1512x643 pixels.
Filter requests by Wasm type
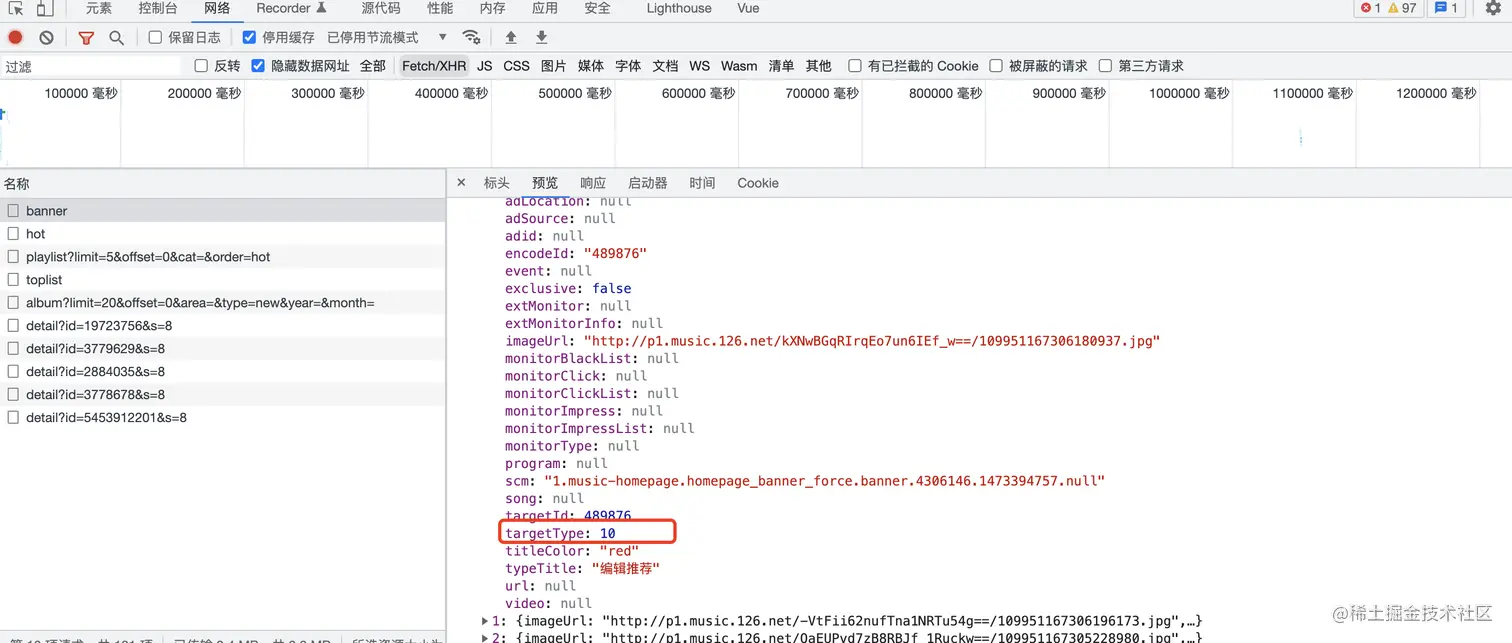(739, 66)
